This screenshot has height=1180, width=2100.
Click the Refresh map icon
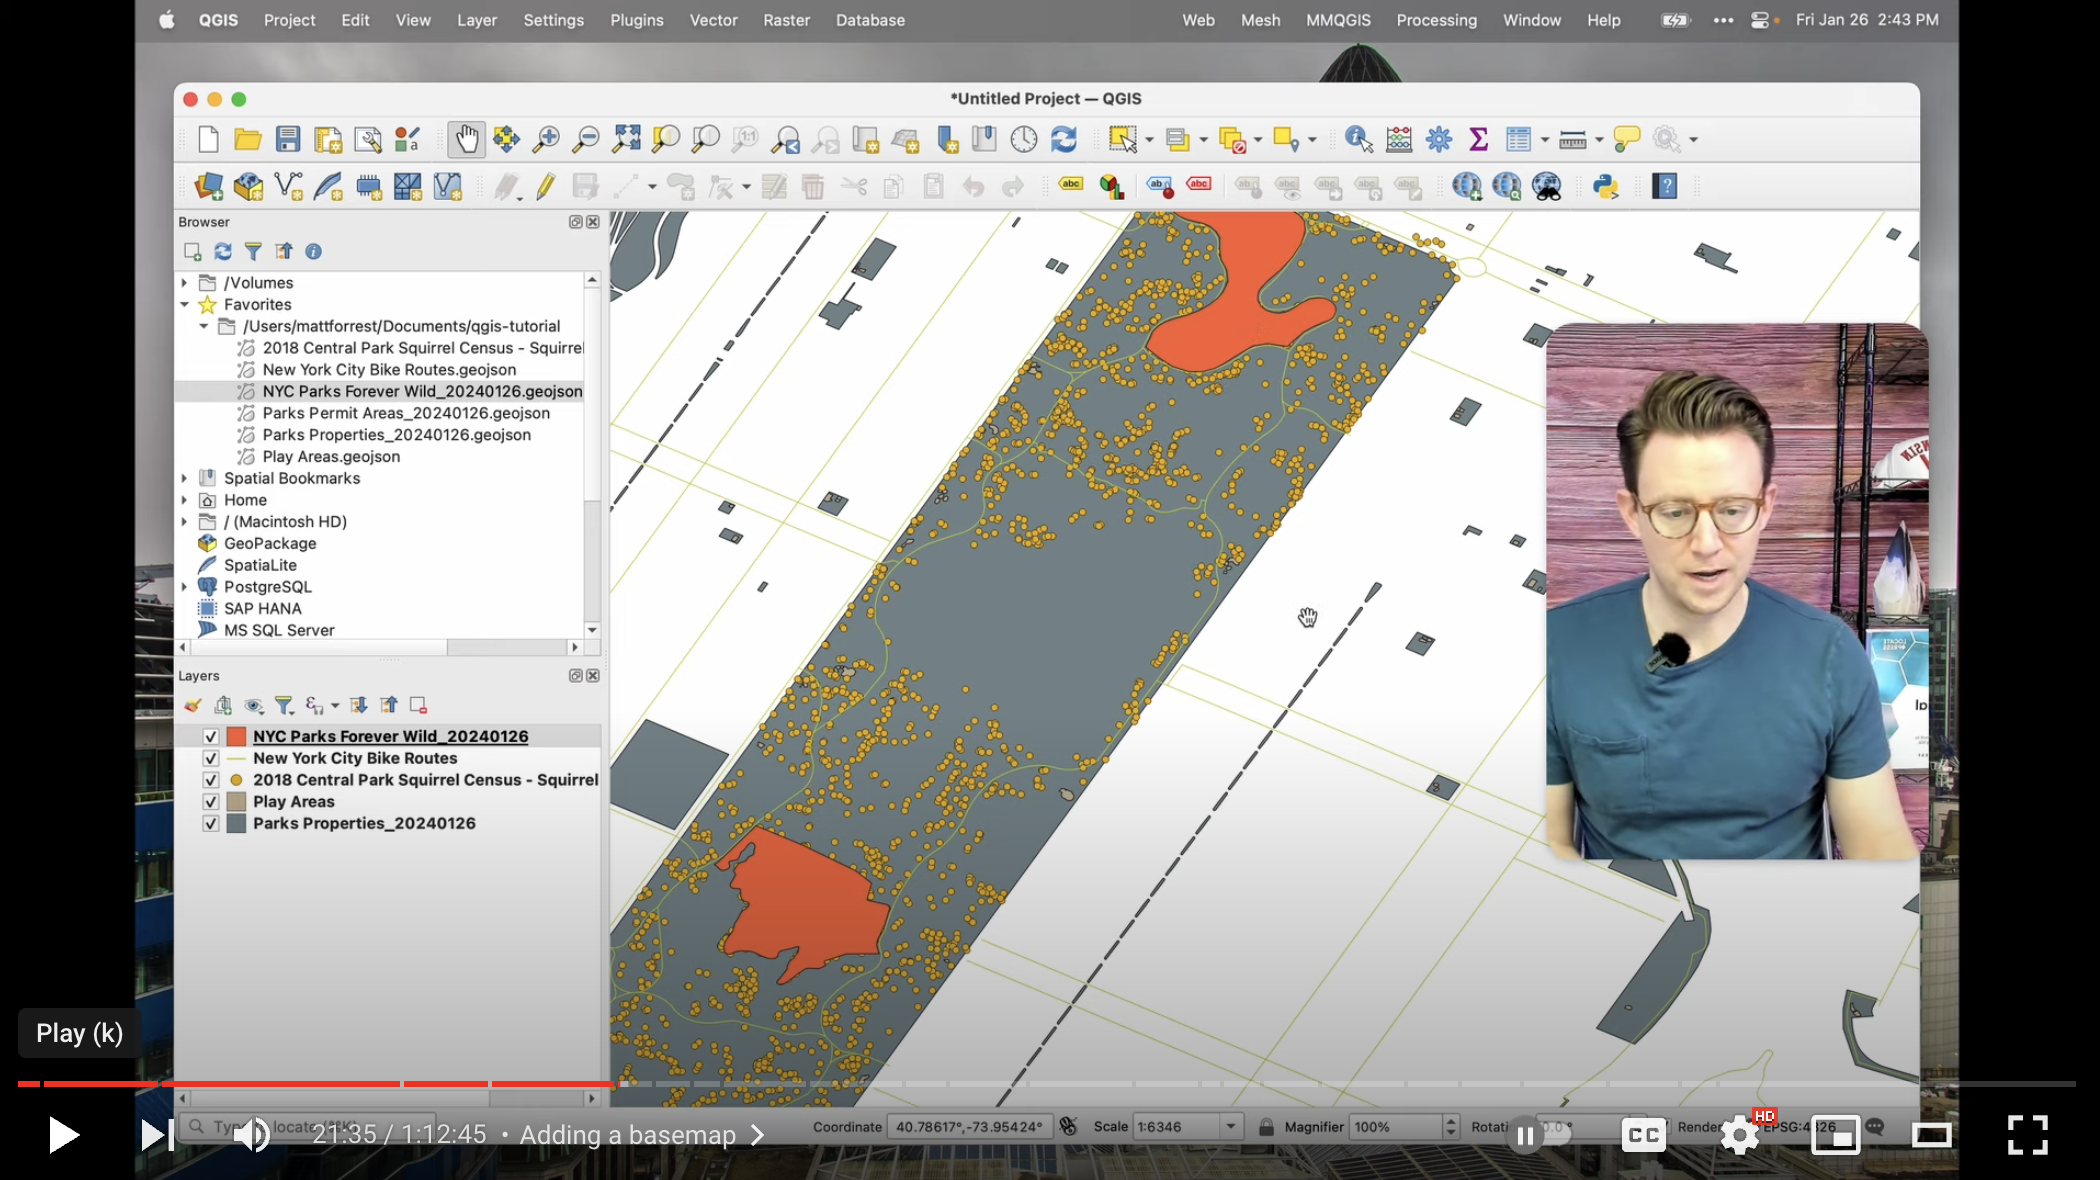pyautogui.click(x=1064, y=139)
